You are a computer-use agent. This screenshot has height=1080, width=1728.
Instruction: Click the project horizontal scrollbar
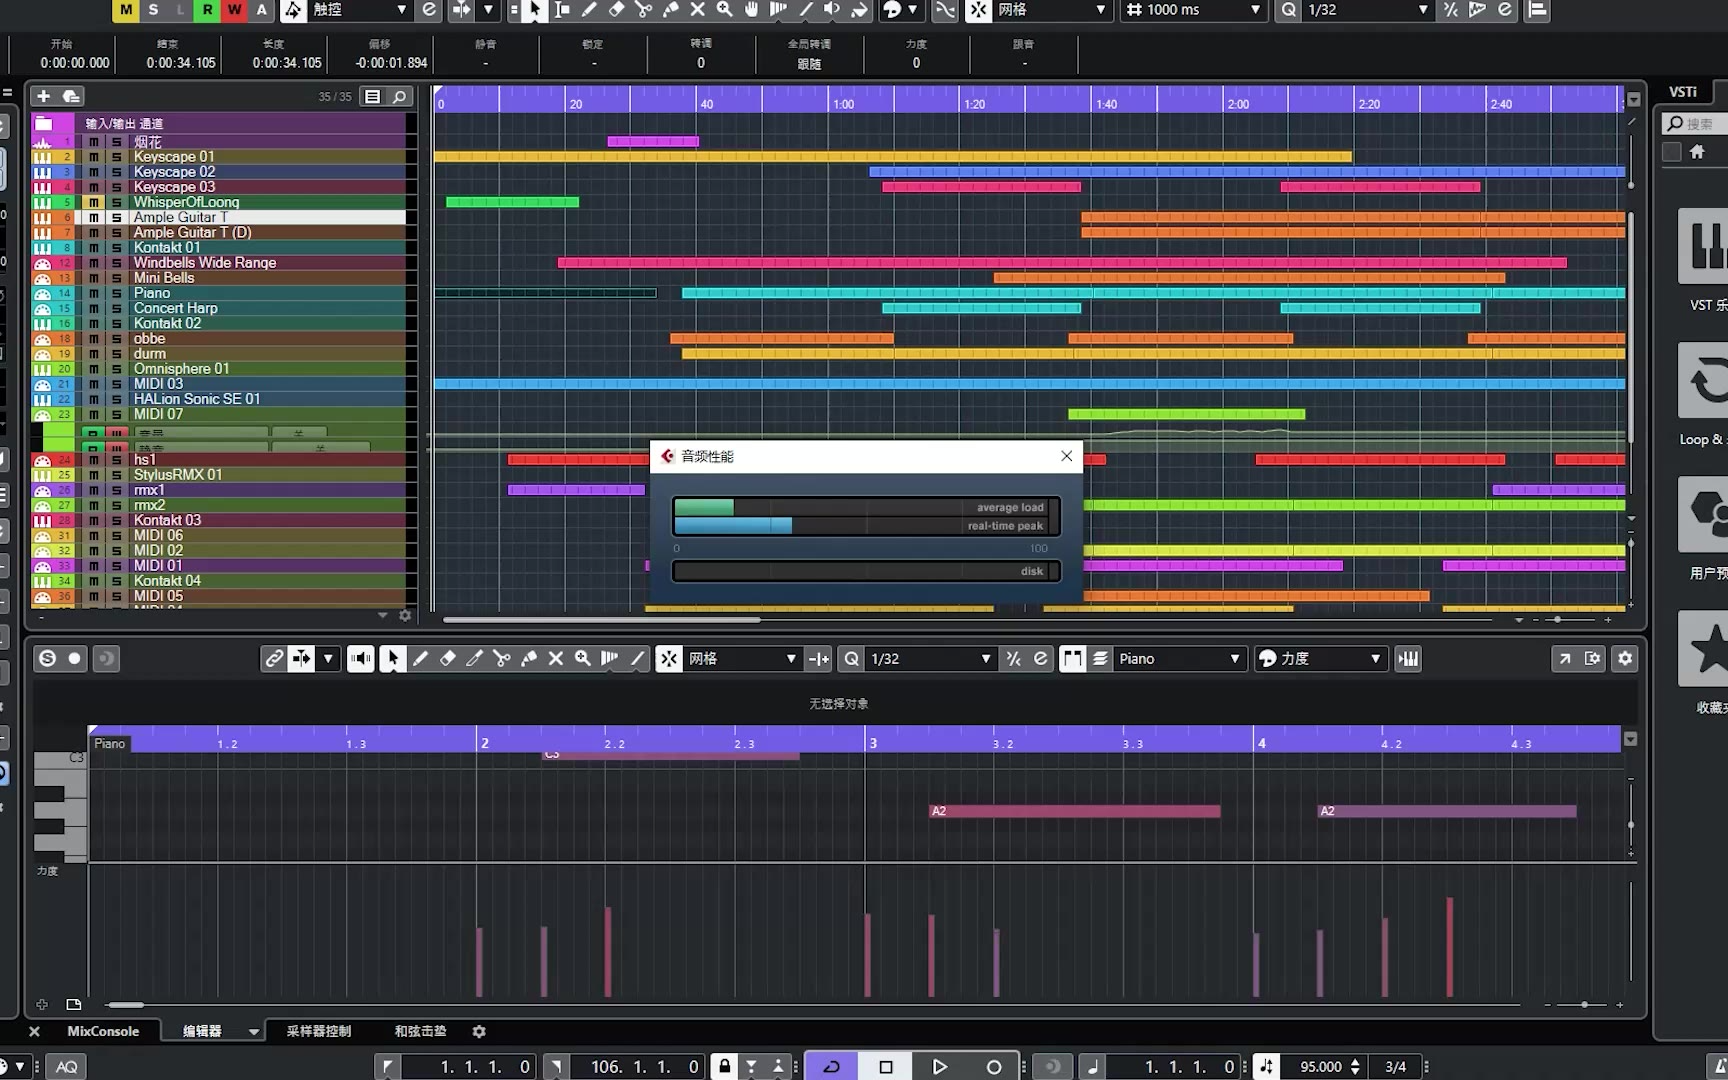601,620
